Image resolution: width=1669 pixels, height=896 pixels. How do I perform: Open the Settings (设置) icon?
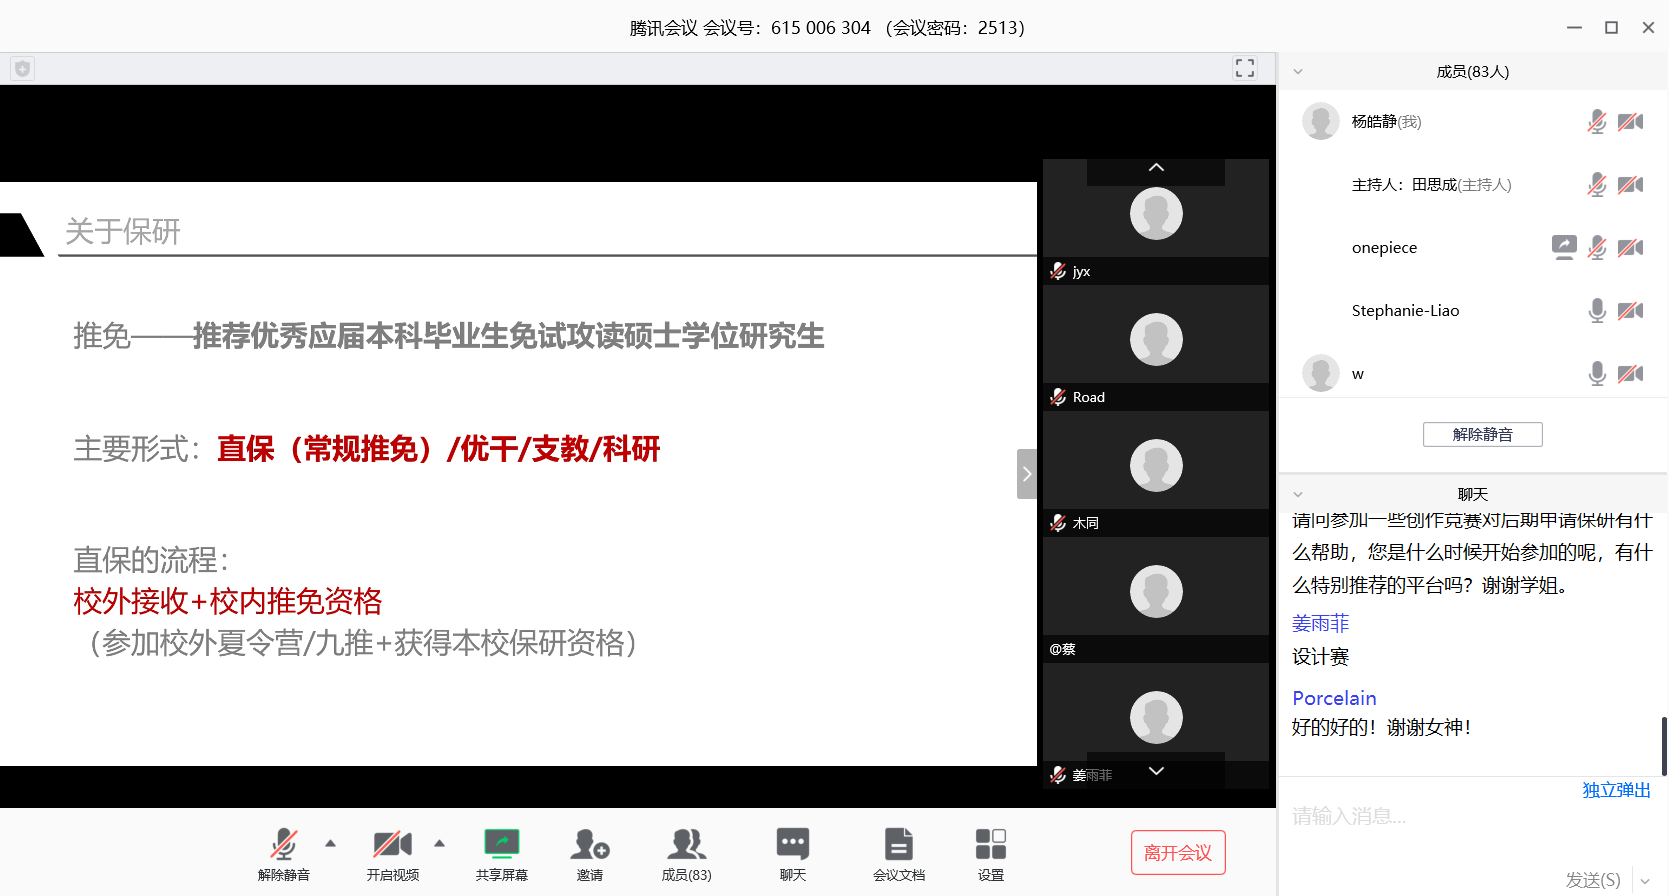pyautogui.click(x=990, y=845)
